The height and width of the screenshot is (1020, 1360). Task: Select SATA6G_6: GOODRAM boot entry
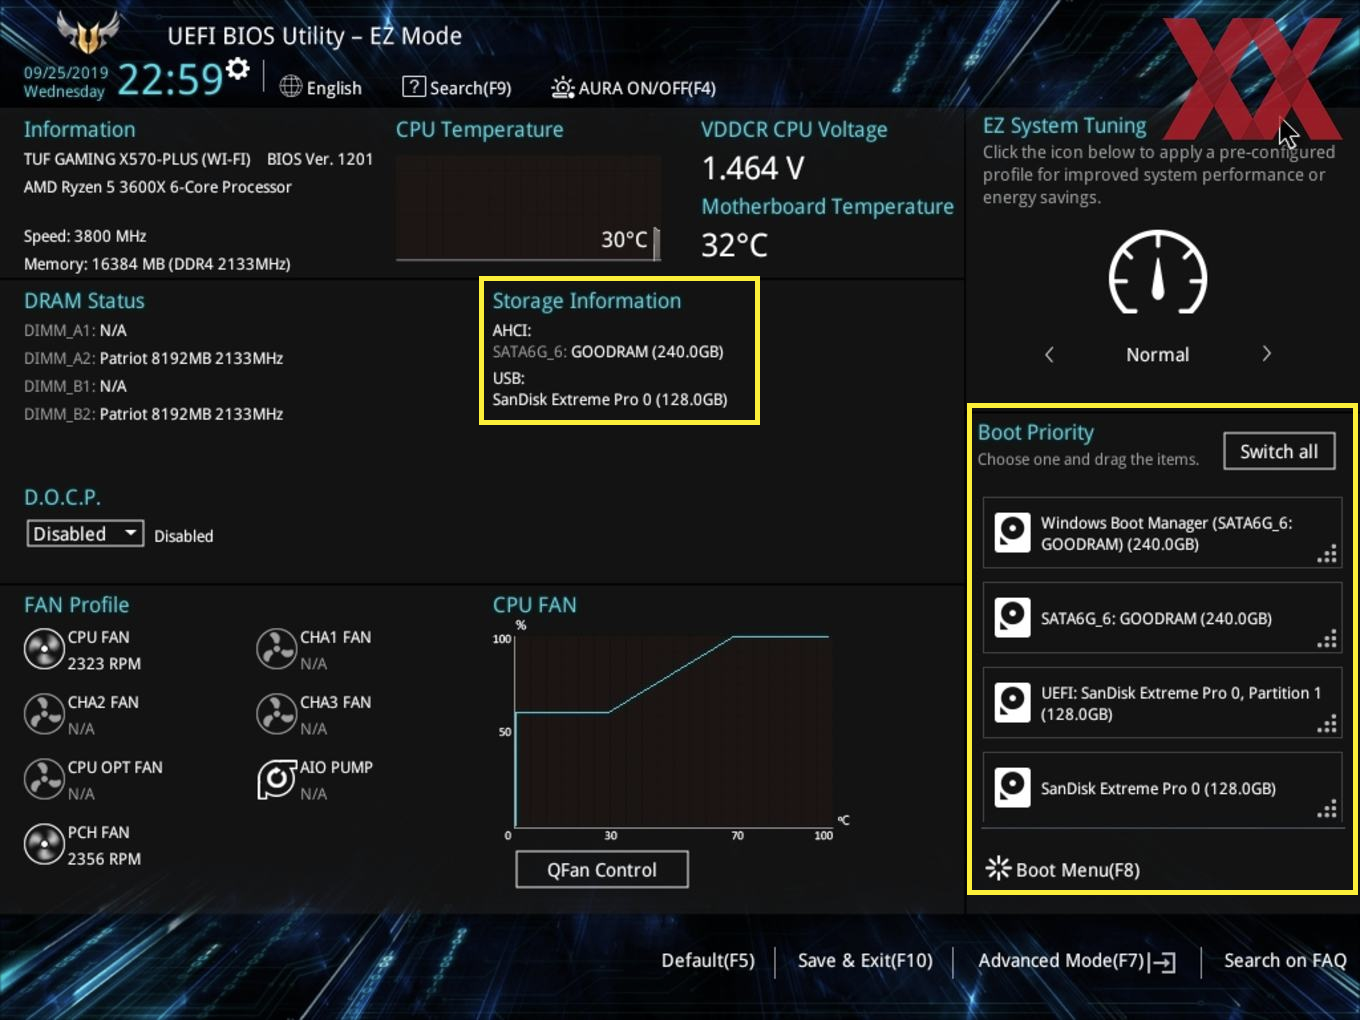click(x=1162, y=618)
